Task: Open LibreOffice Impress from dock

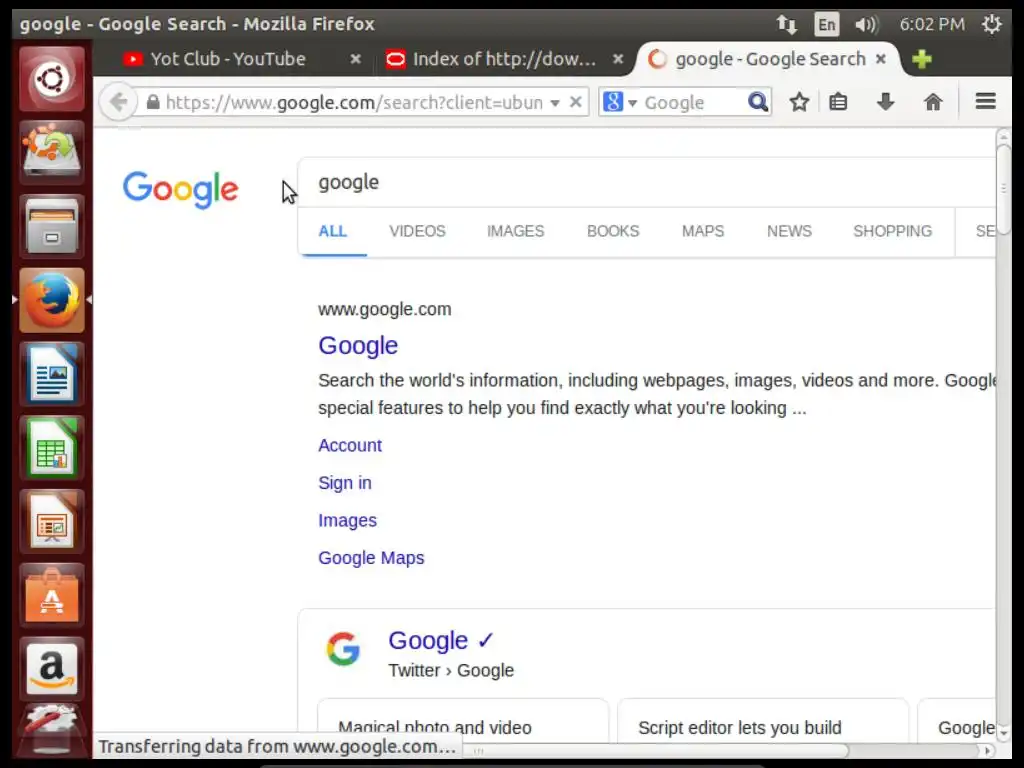Action: tap(52, 522)
